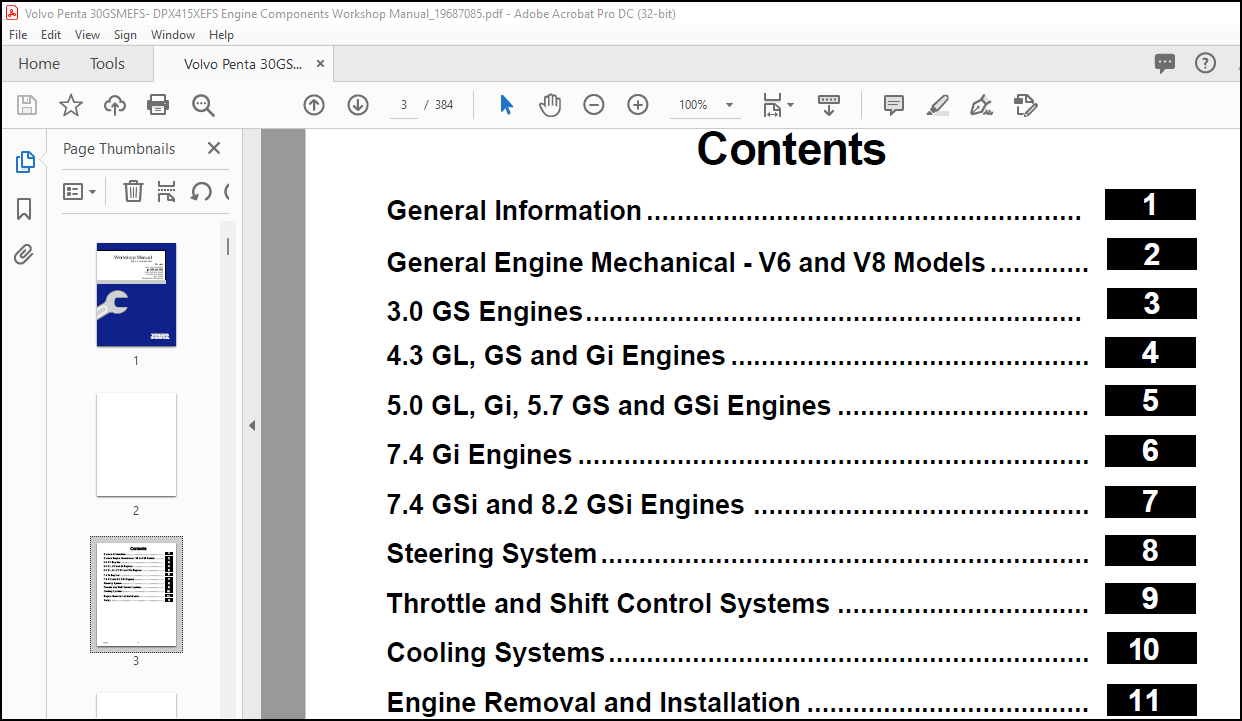Open the fit page options tool
The height and width of the screenshot is (721, 1242).
tap(777, 105)
